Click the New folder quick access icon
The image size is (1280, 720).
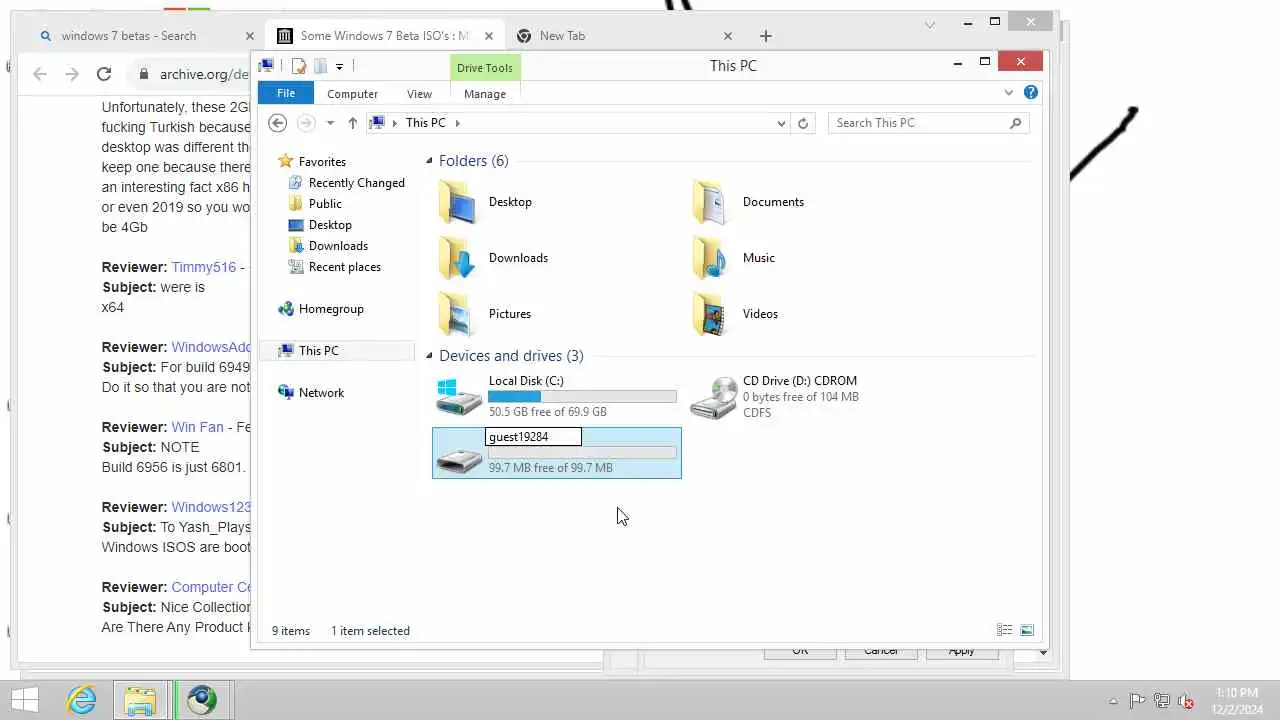(x=320, y=66)
